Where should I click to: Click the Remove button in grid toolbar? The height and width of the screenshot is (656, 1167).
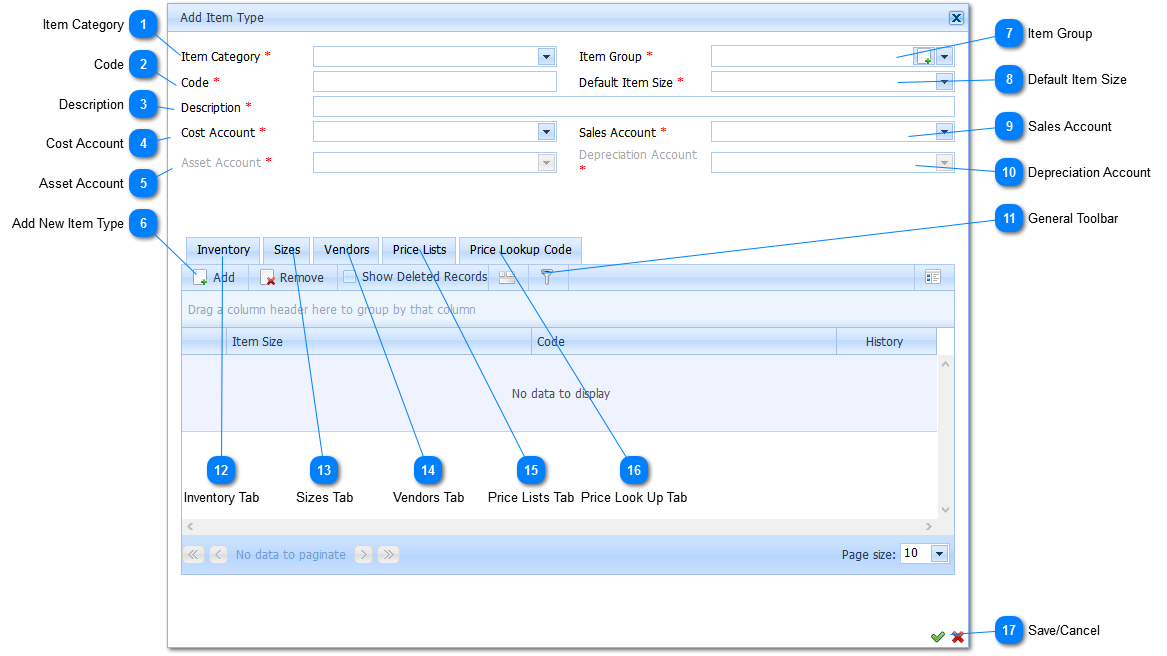(x=292, y=278)
